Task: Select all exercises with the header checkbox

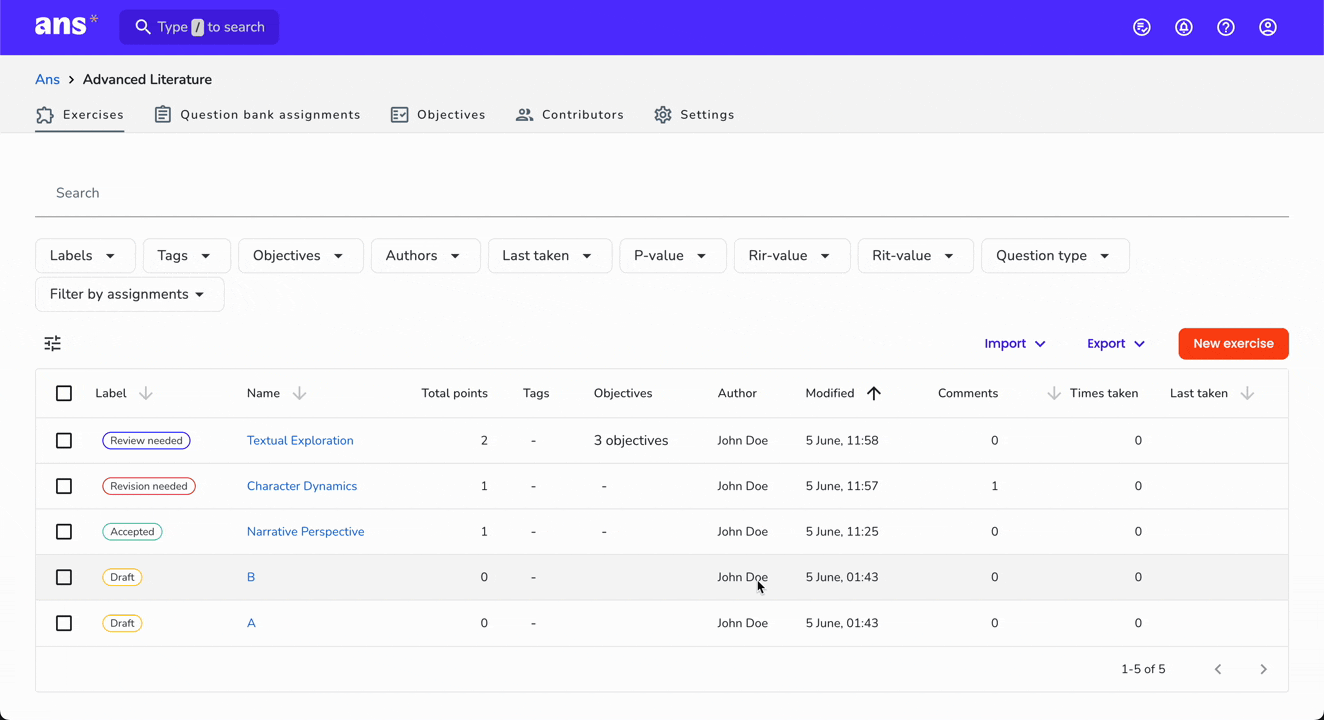Action: tap(64, 393)
